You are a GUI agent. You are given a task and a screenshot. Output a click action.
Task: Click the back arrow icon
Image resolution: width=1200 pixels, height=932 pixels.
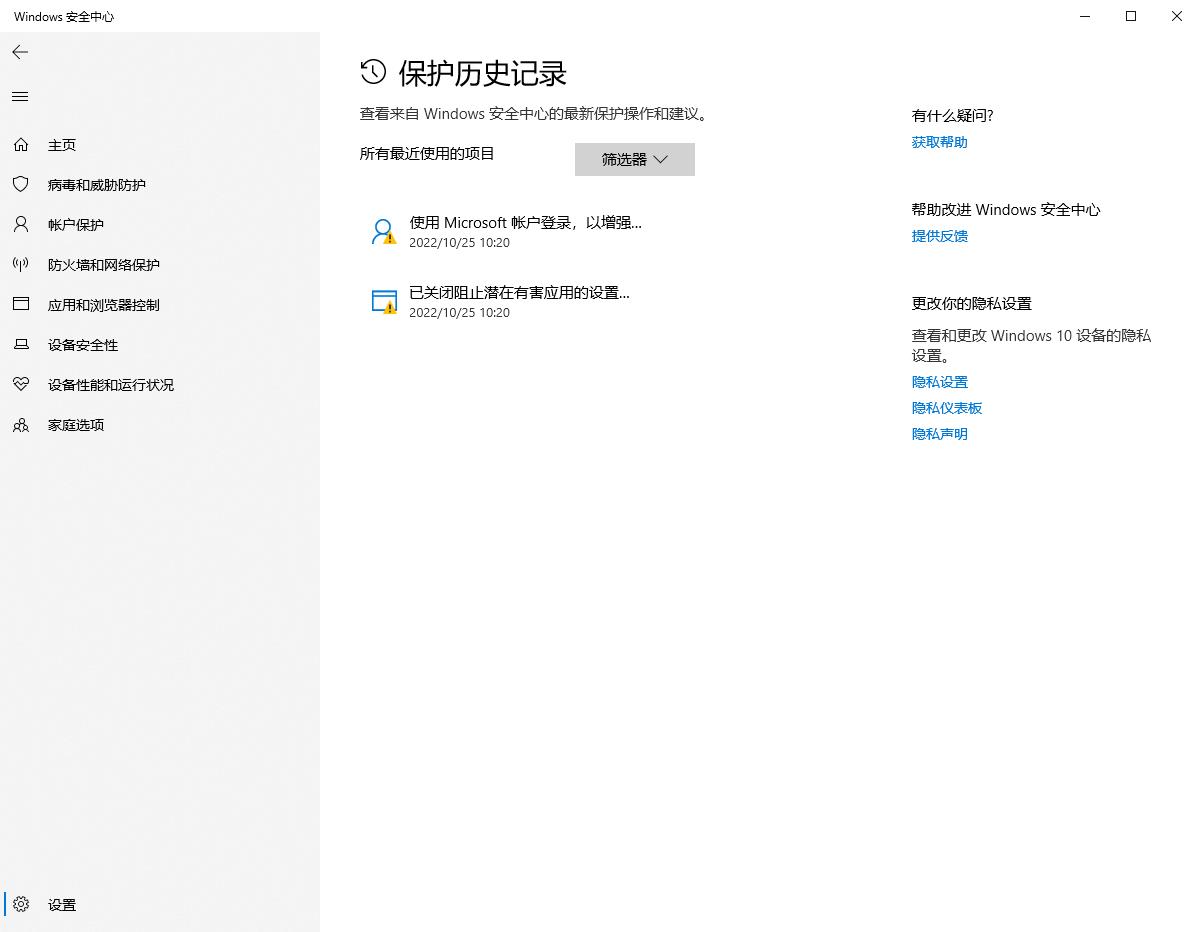click(20, 52)
